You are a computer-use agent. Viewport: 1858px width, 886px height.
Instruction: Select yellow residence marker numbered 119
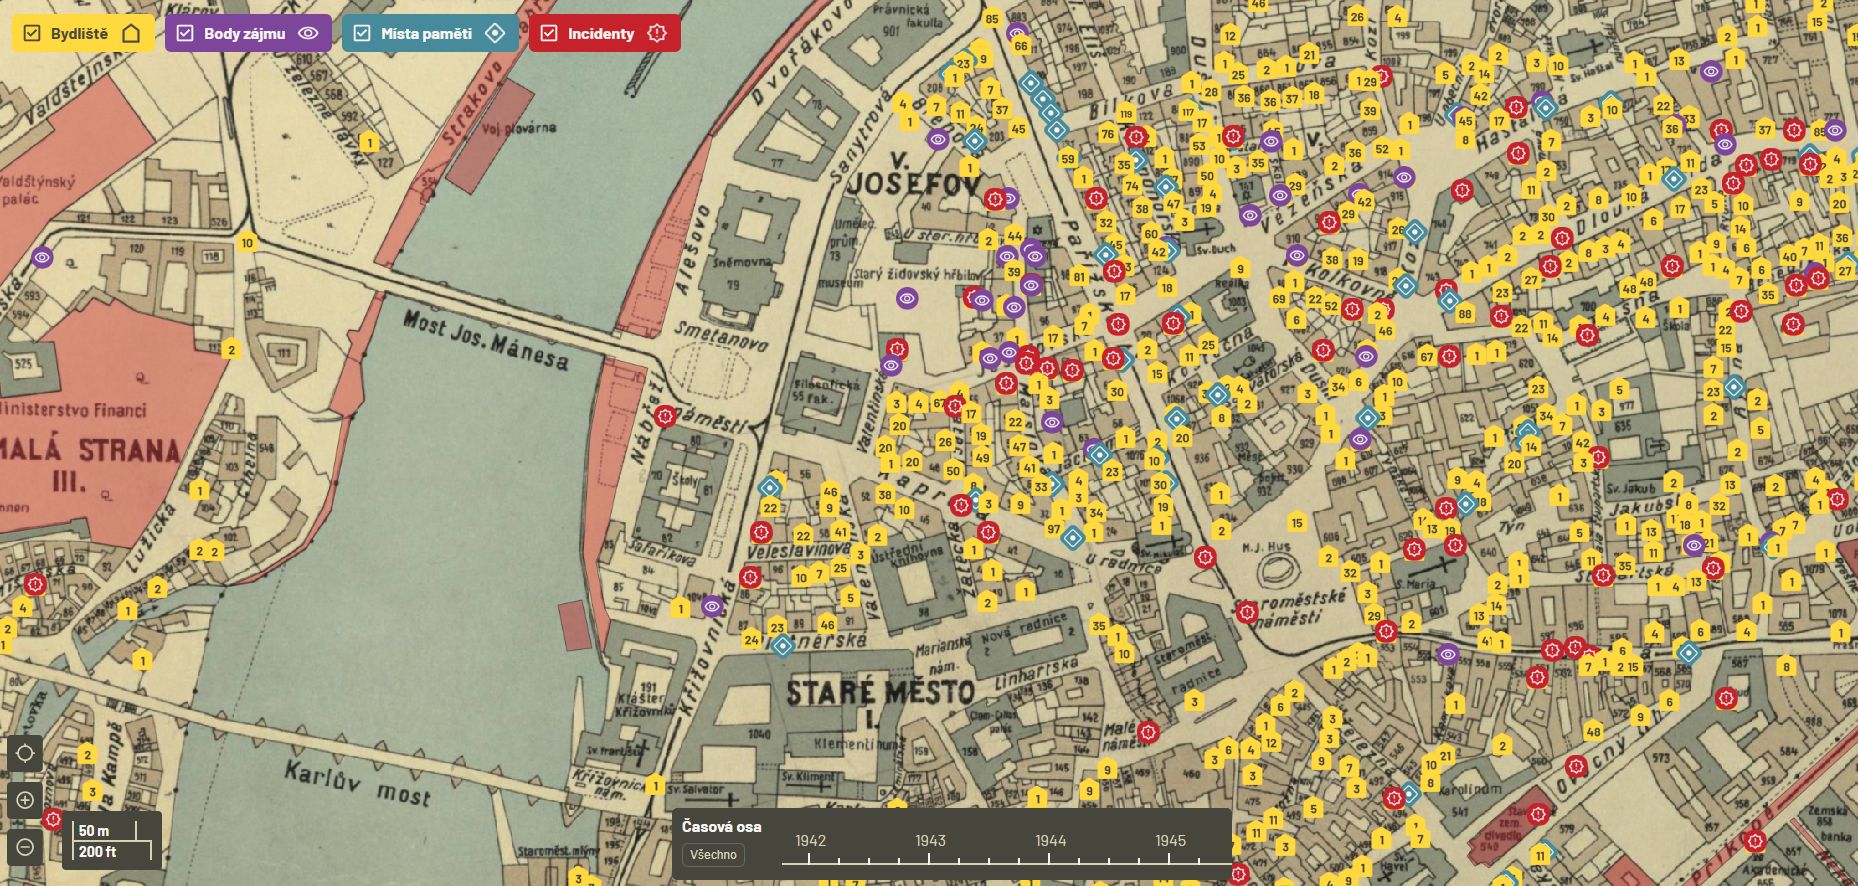1126,113
